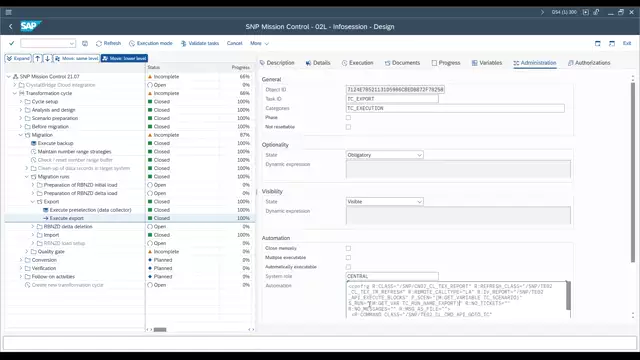640x360 pixels.
Task: Toggle the Phase checkbox
Action: click(348, 118)
